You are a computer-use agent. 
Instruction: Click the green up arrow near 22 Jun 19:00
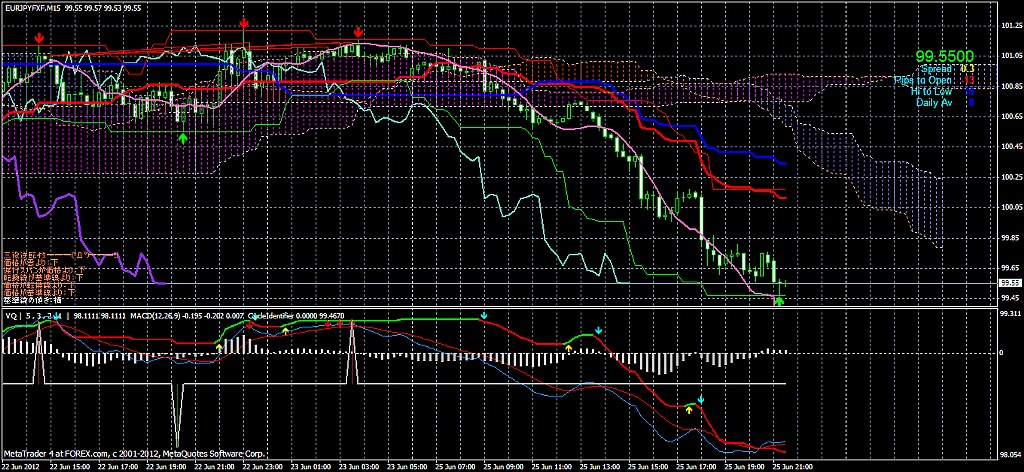coord(184,138)
